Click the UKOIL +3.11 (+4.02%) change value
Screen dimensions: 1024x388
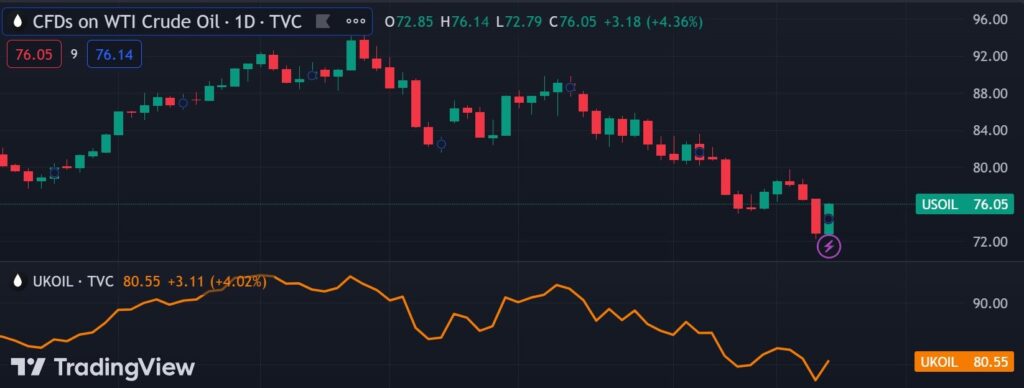point(217,282)
